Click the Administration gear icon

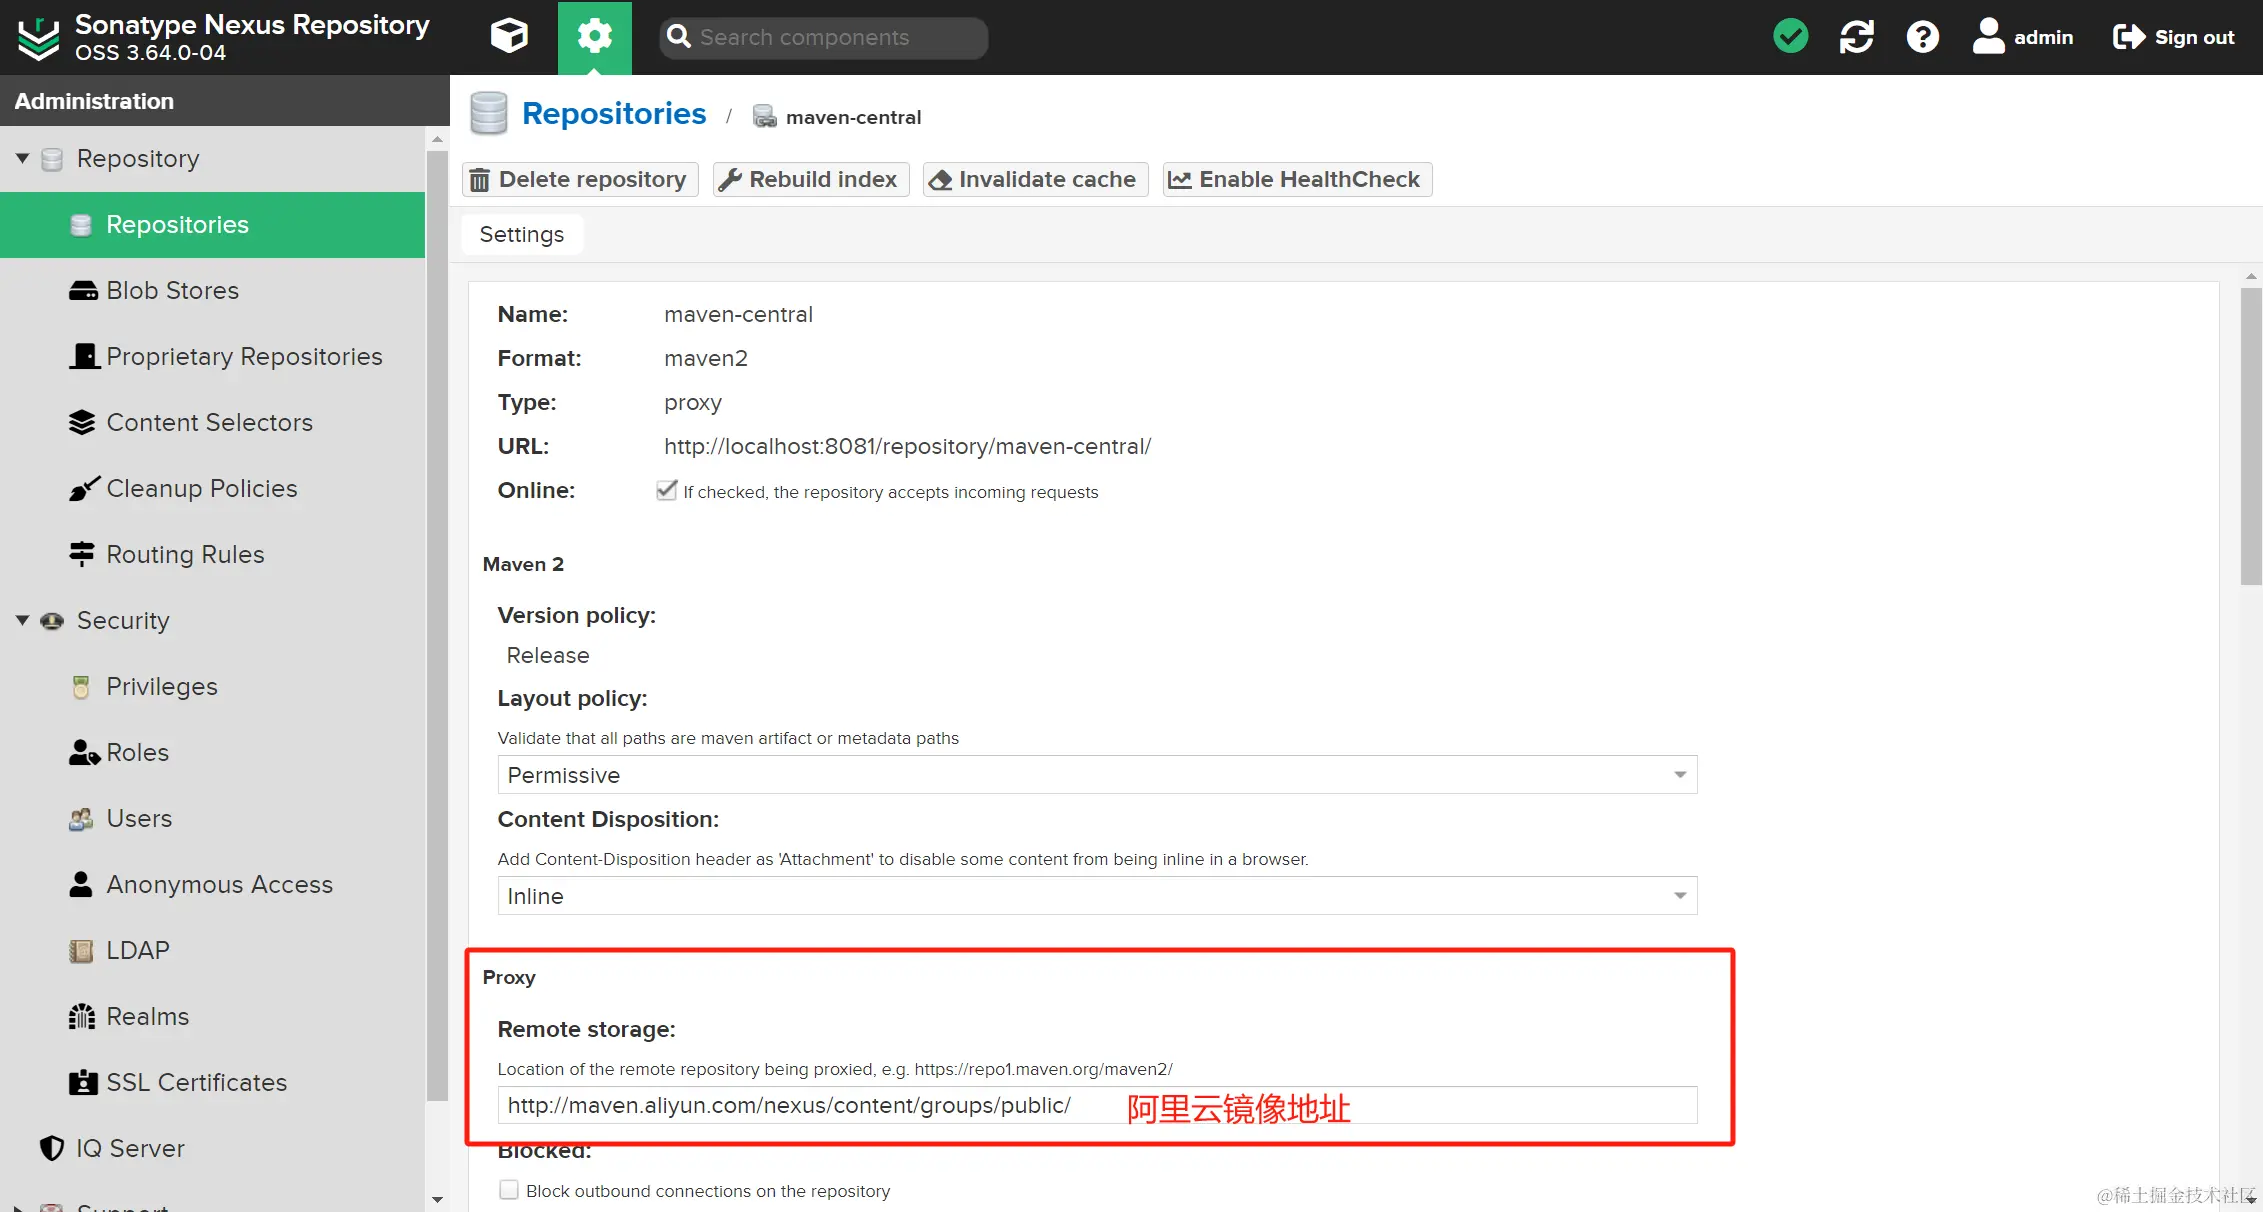click(594, 37)
